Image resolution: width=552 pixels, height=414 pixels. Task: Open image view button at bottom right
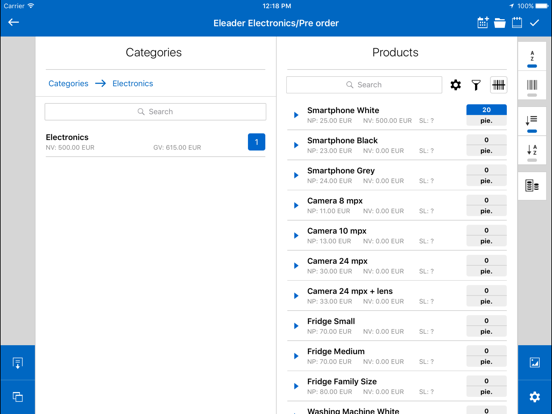[x=534, y=362]
